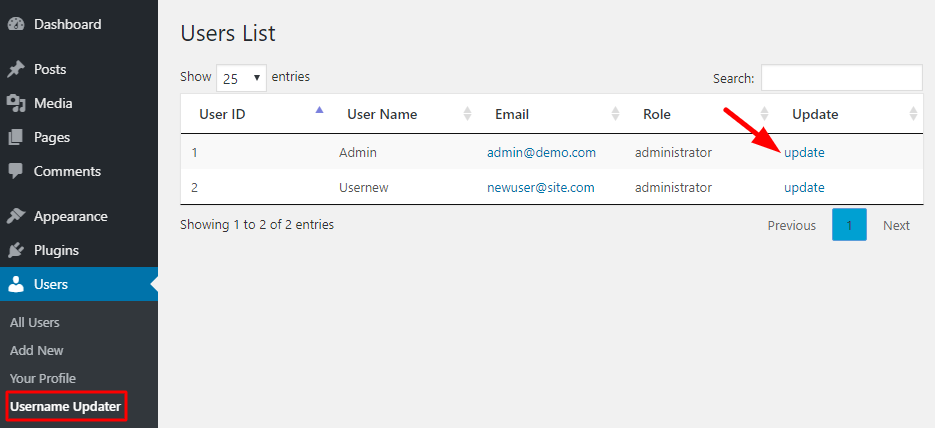Screen dimensions: 935x428
Task: Click the Next pagination button
Action: tap(896, 225)
